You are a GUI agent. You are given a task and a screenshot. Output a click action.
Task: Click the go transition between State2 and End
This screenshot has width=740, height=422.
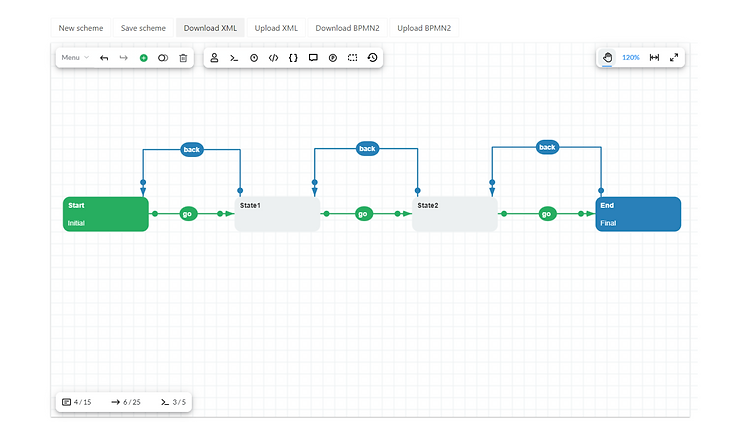click(547, 214)
